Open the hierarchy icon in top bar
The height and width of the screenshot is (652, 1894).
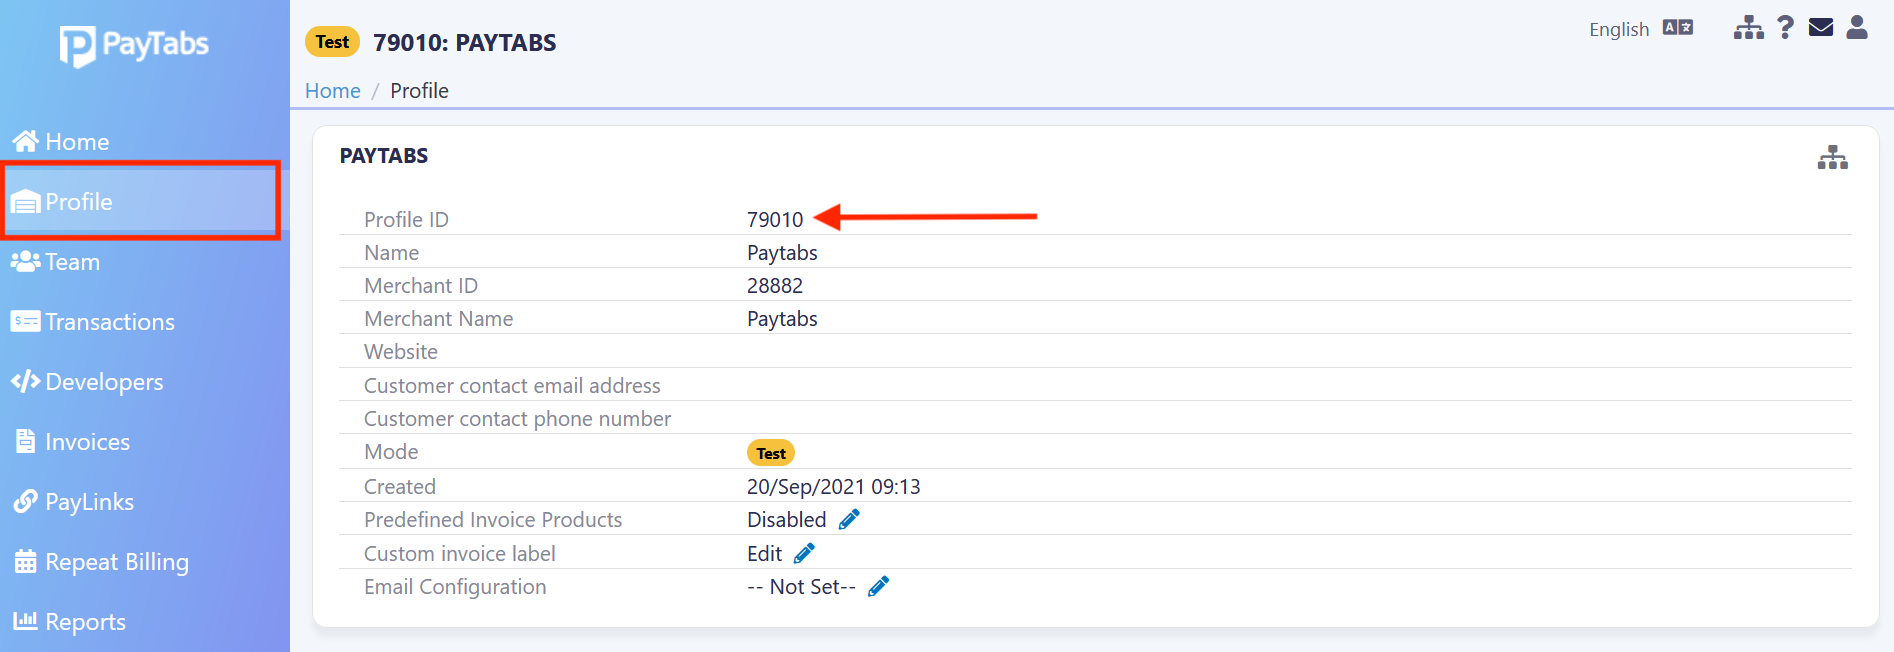click(x=1749, y=28)
